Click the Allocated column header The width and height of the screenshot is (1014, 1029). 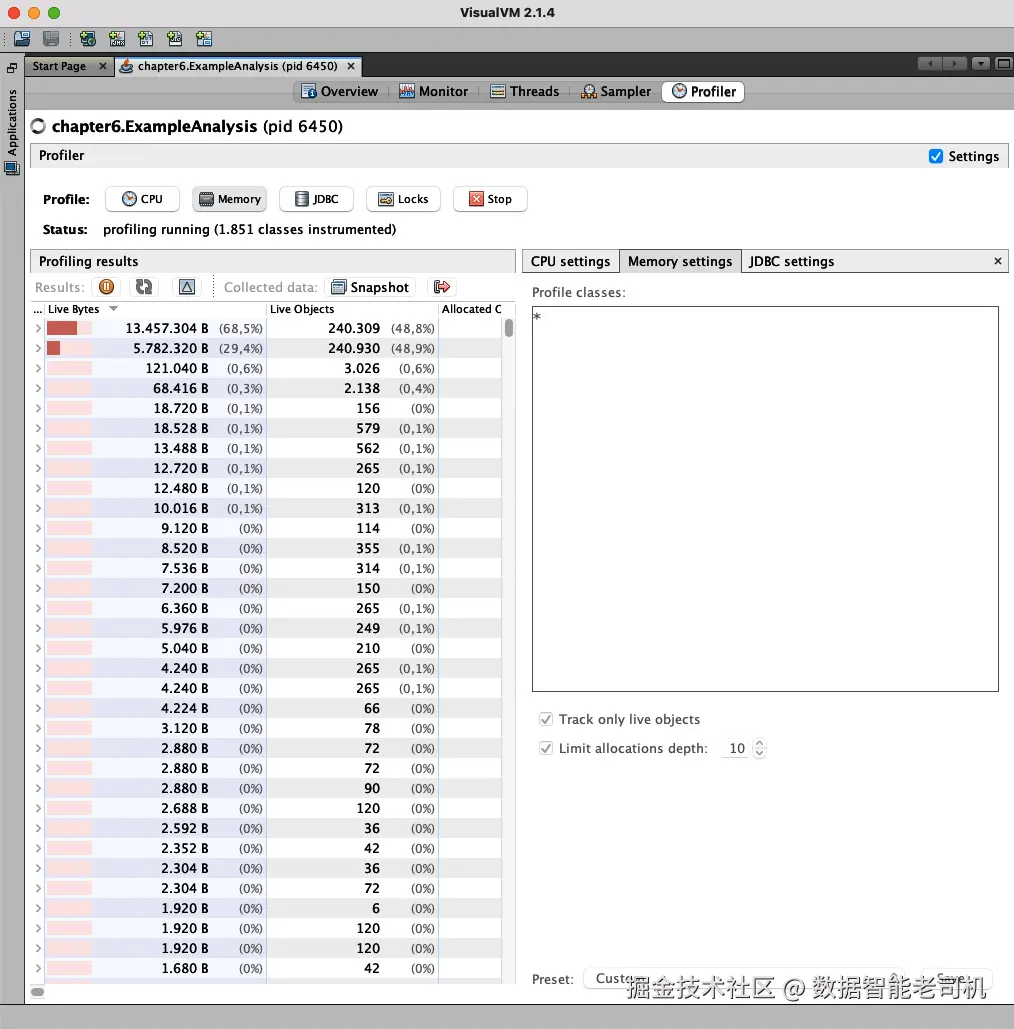point(471,308)
